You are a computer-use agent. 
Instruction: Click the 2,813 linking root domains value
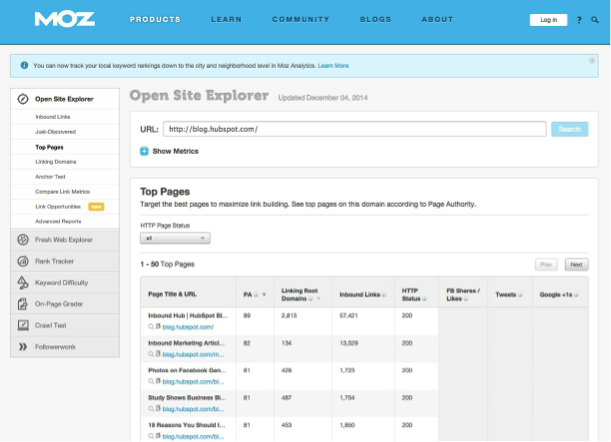(289, 315)
